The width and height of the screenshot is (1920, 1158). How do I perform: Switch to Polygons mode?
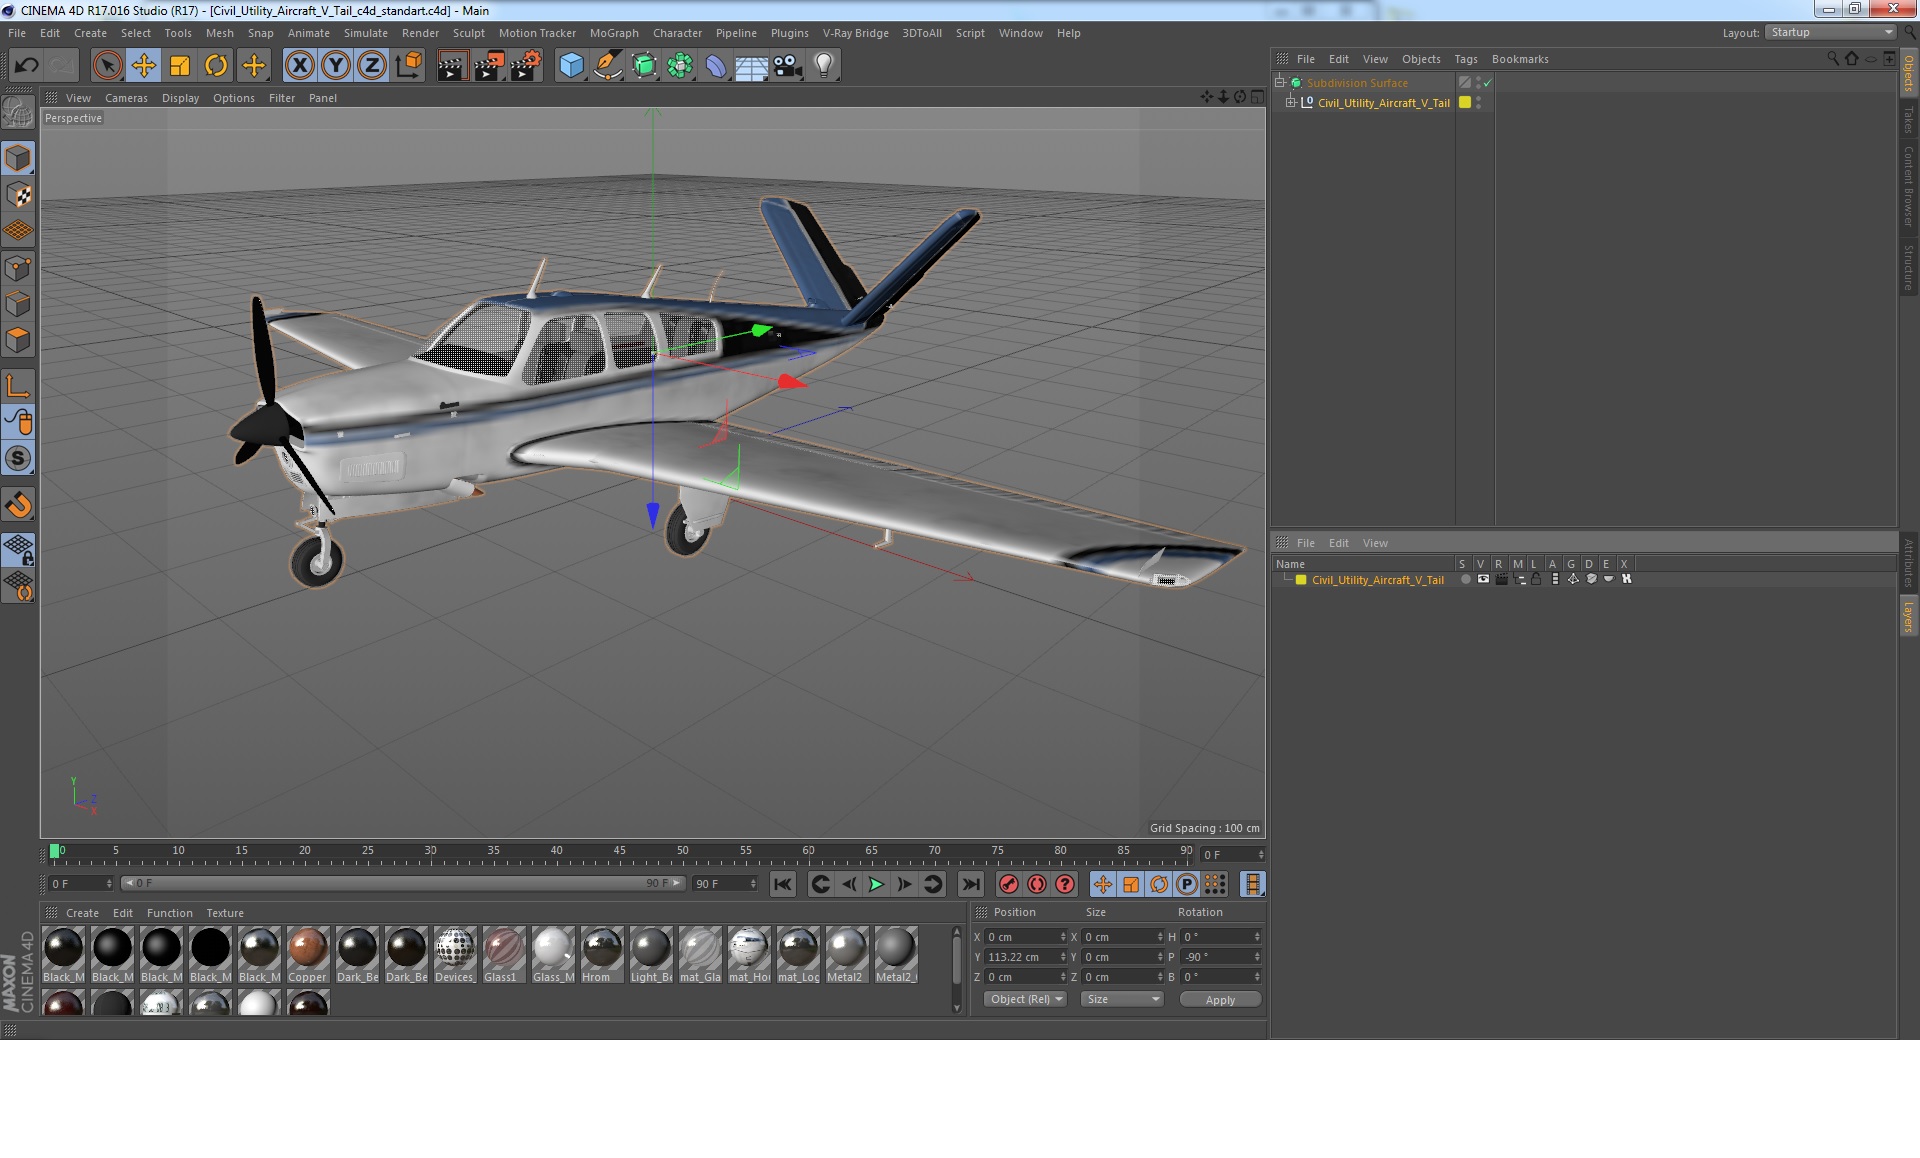(x=18, y=340)
